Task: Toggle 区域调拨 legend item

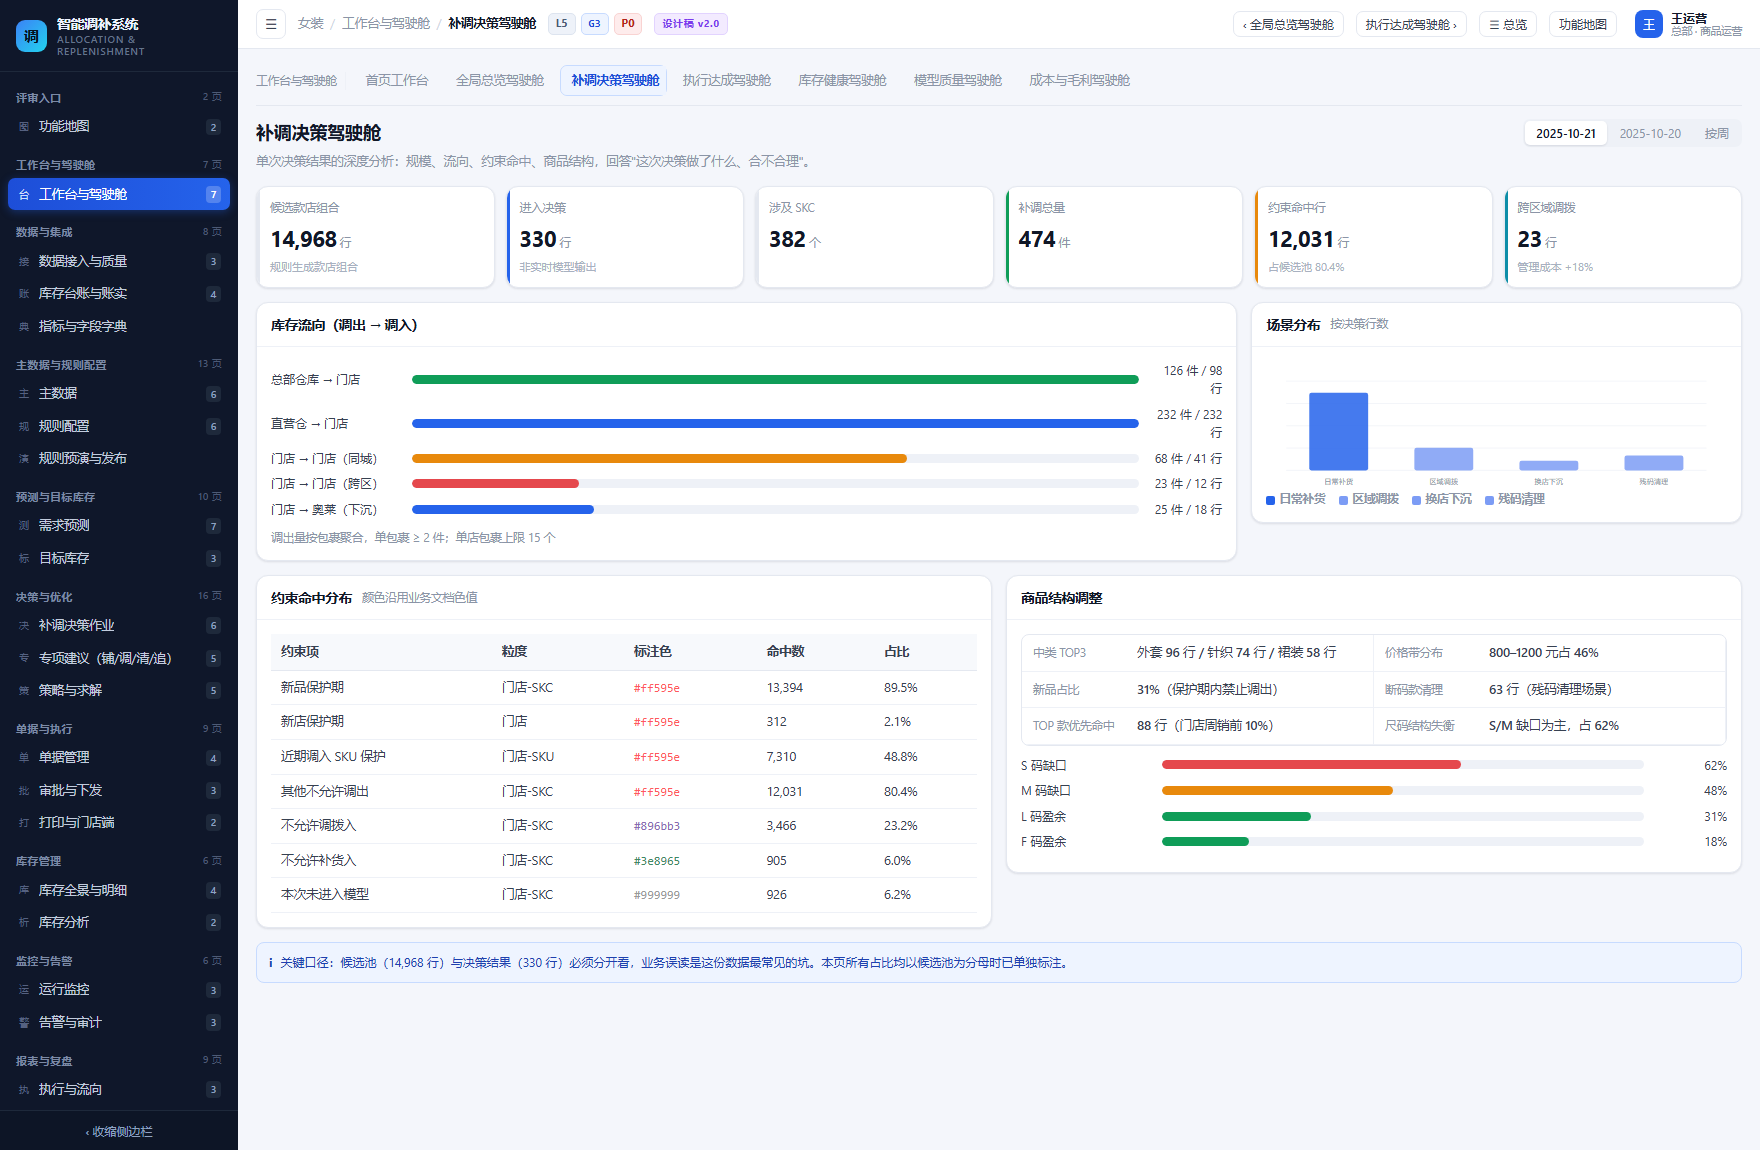Action: point(1369,499)
